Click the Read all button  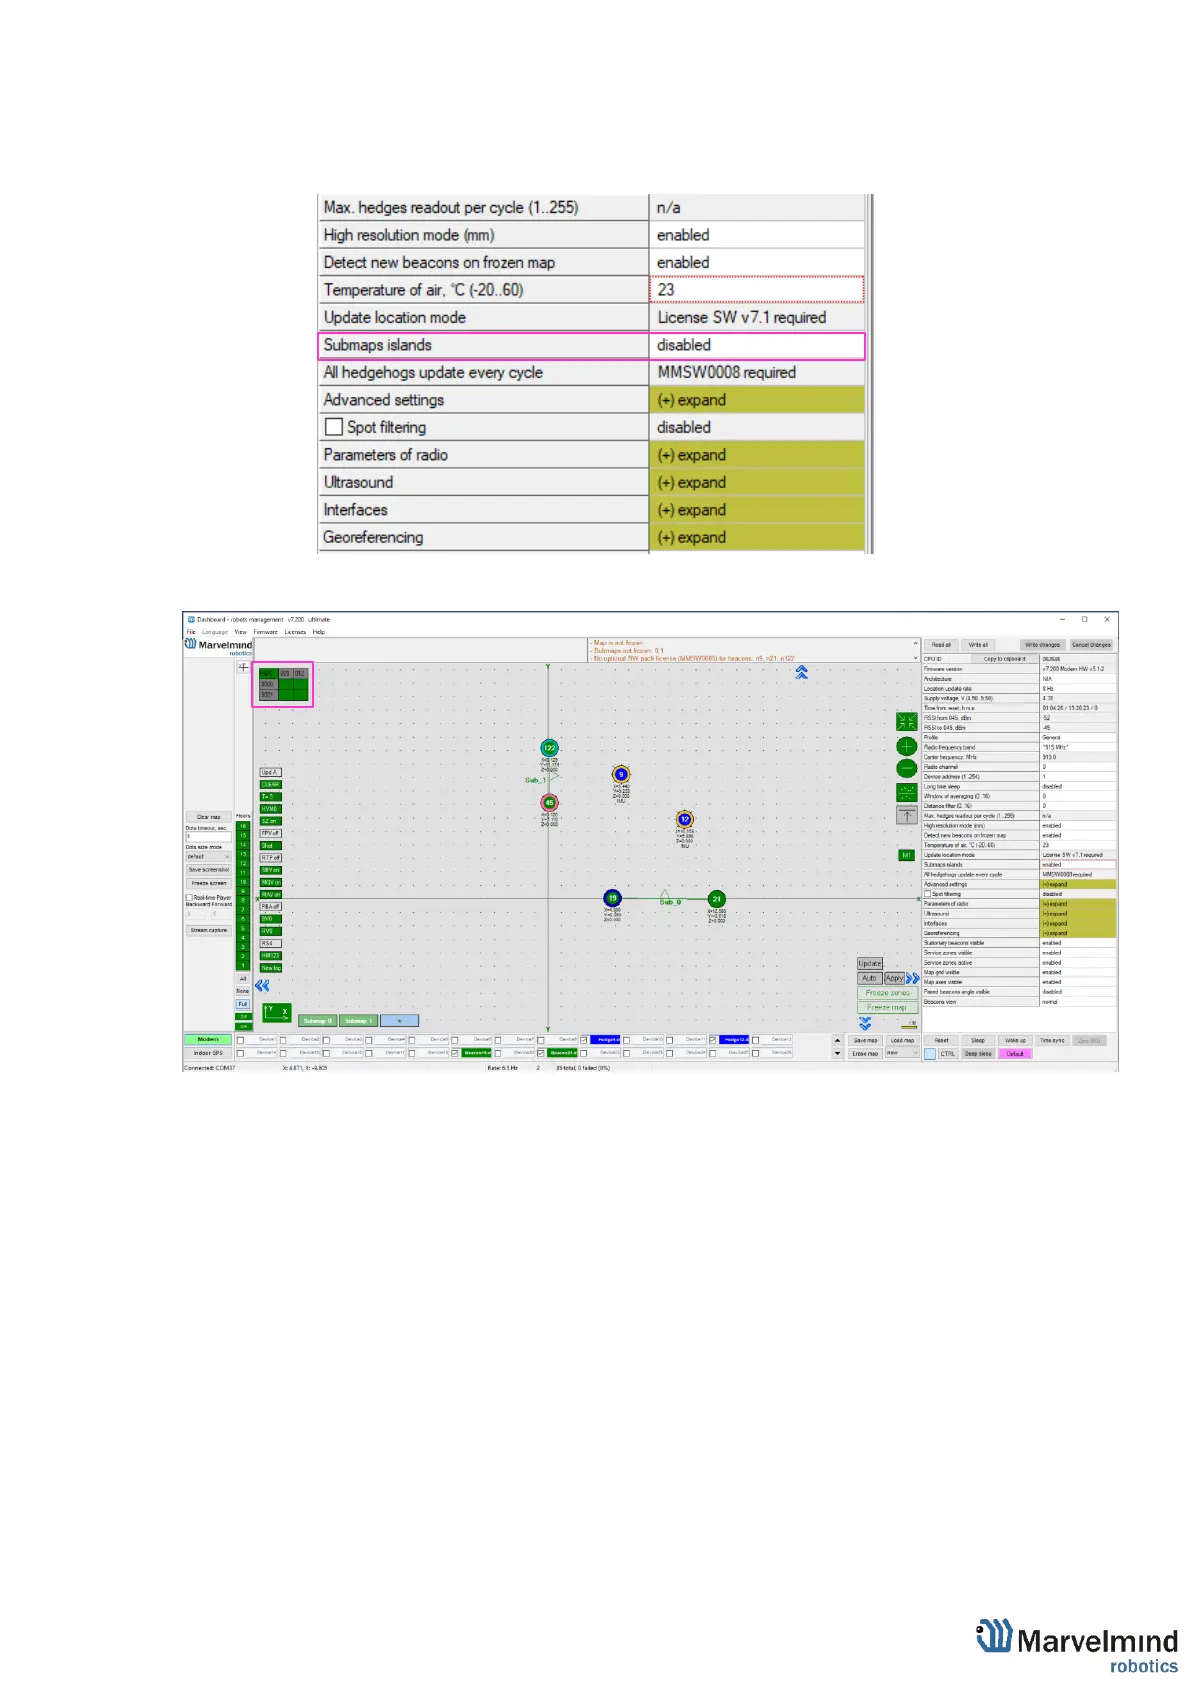(941, 645)
